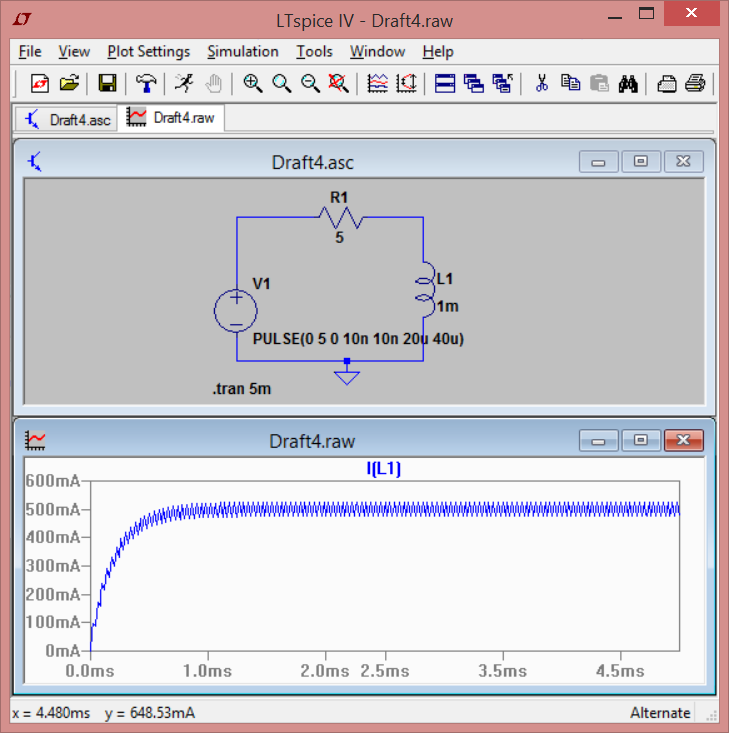The image size is (729, 733).
Task: Click the PULSE source value text
Action: (x=358, y=339)
